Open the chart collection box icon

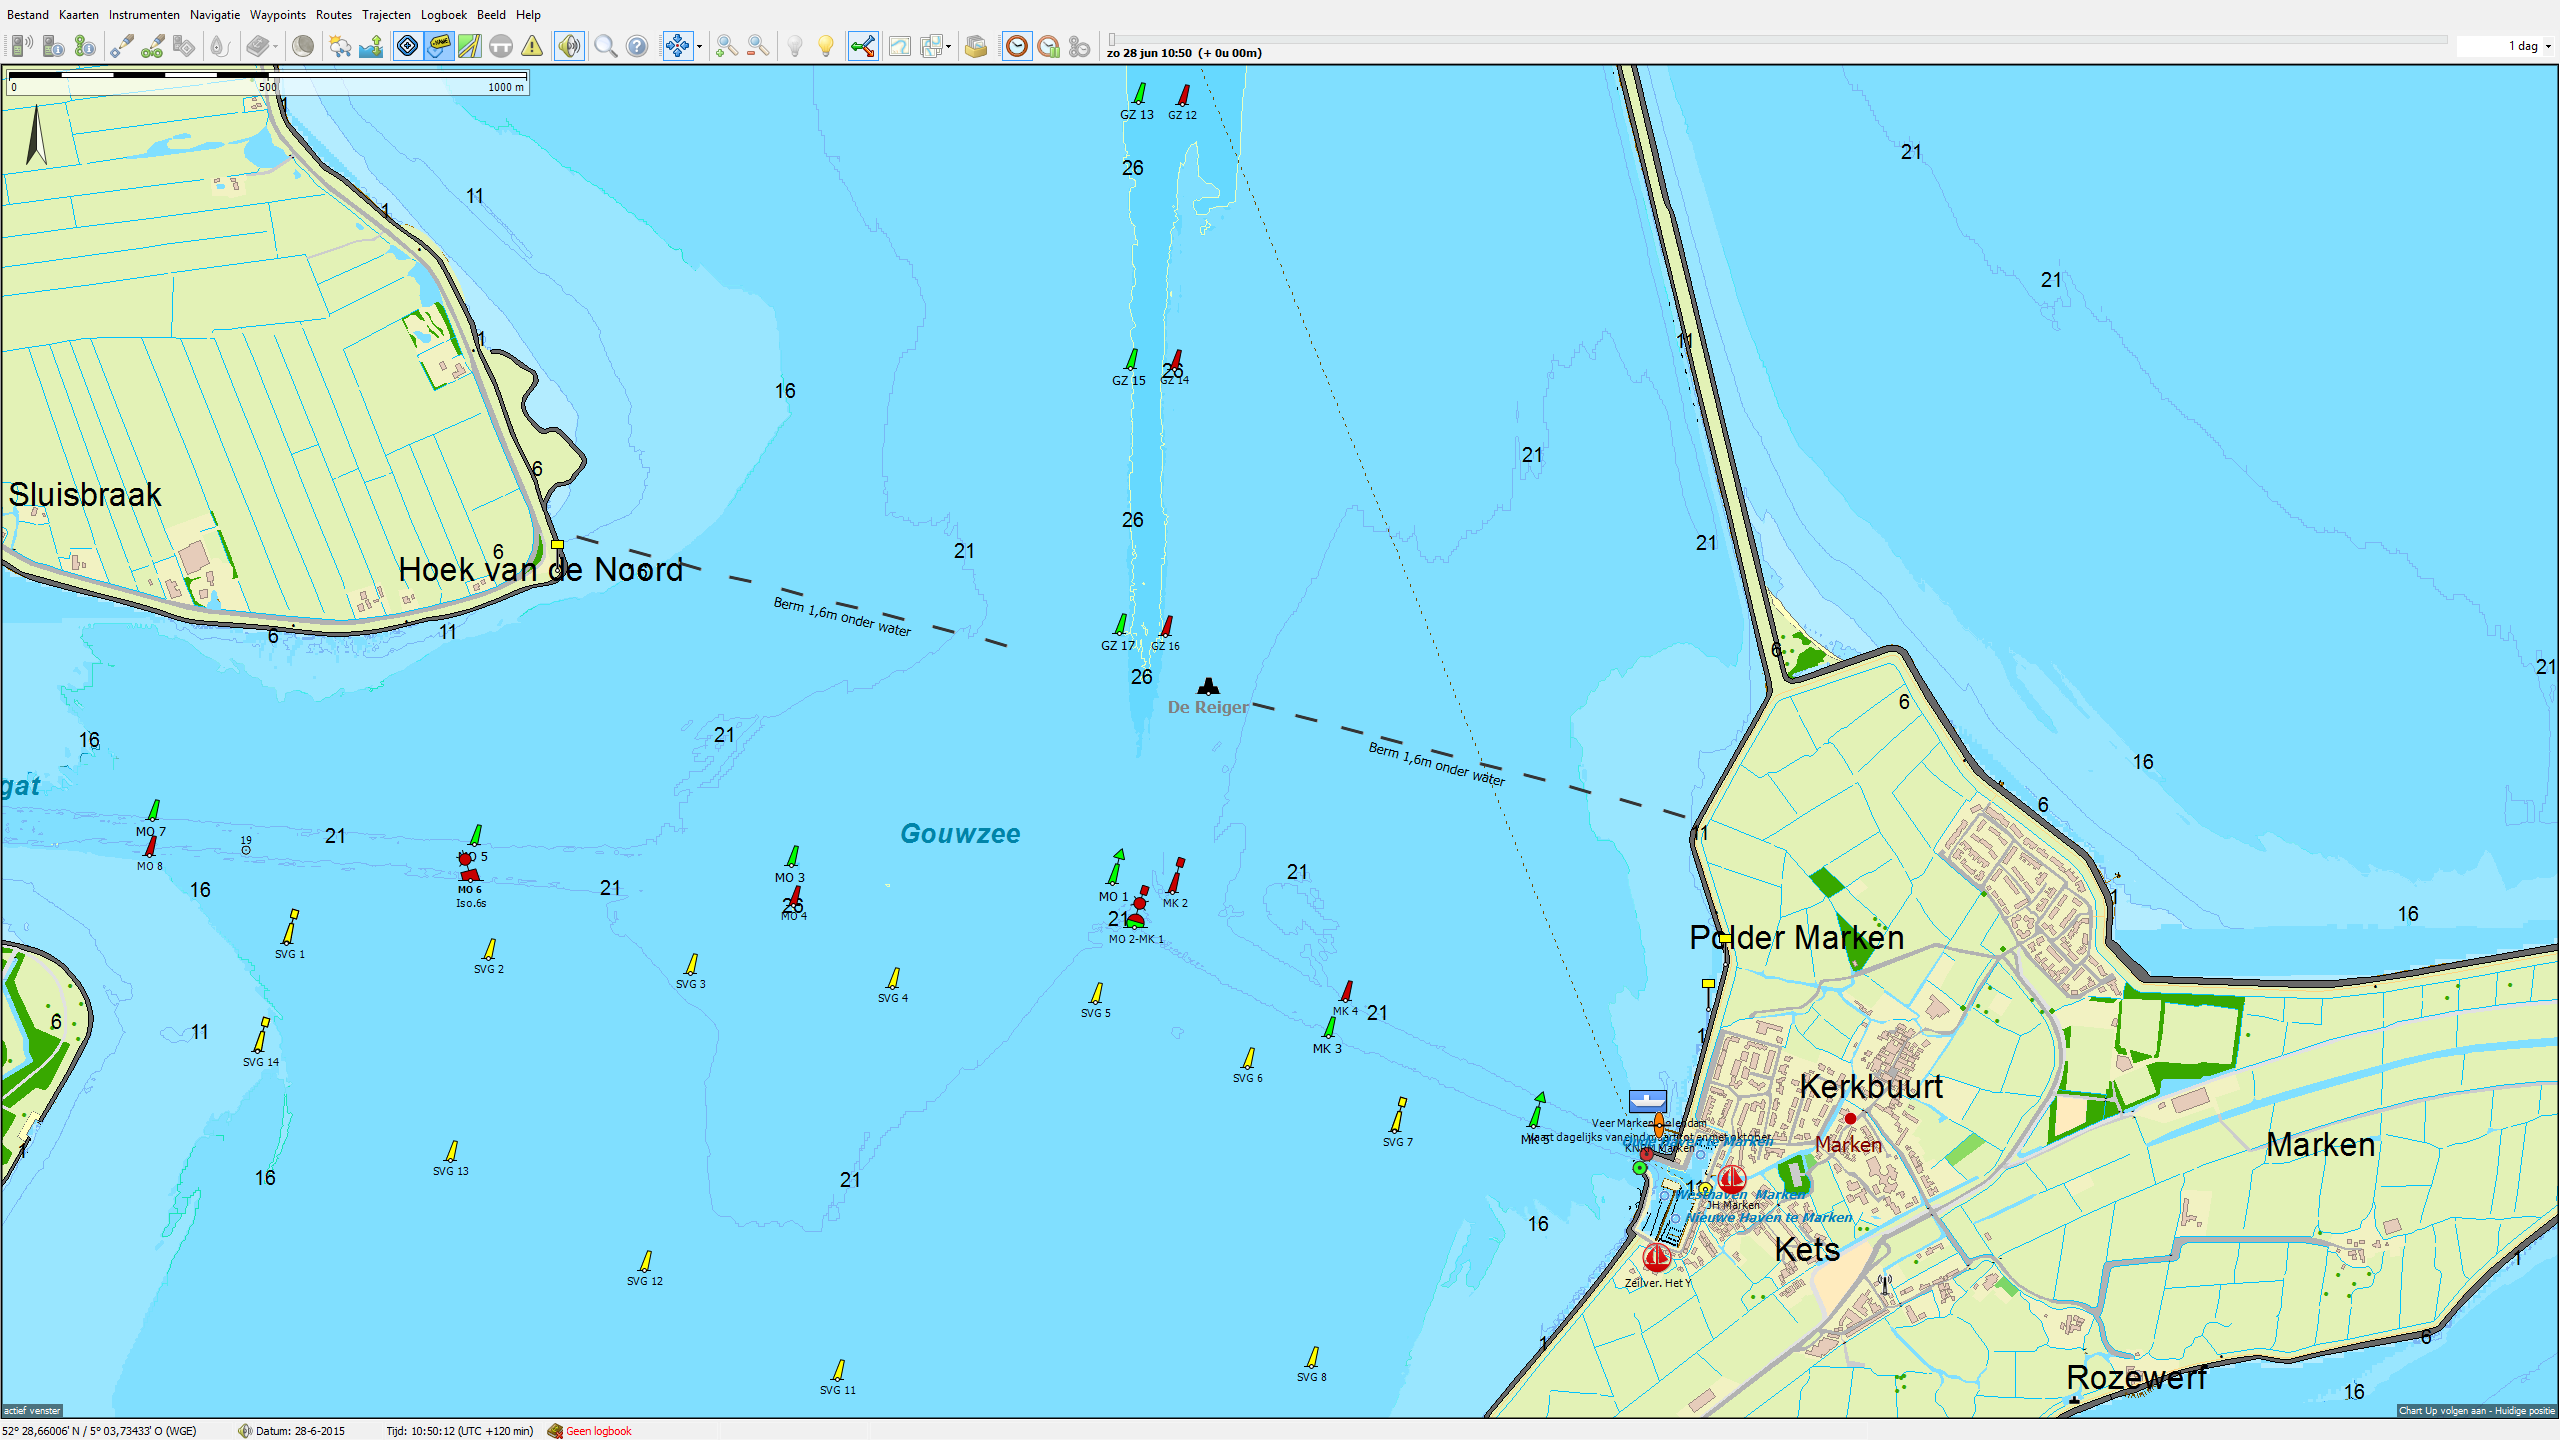point(976,46)
